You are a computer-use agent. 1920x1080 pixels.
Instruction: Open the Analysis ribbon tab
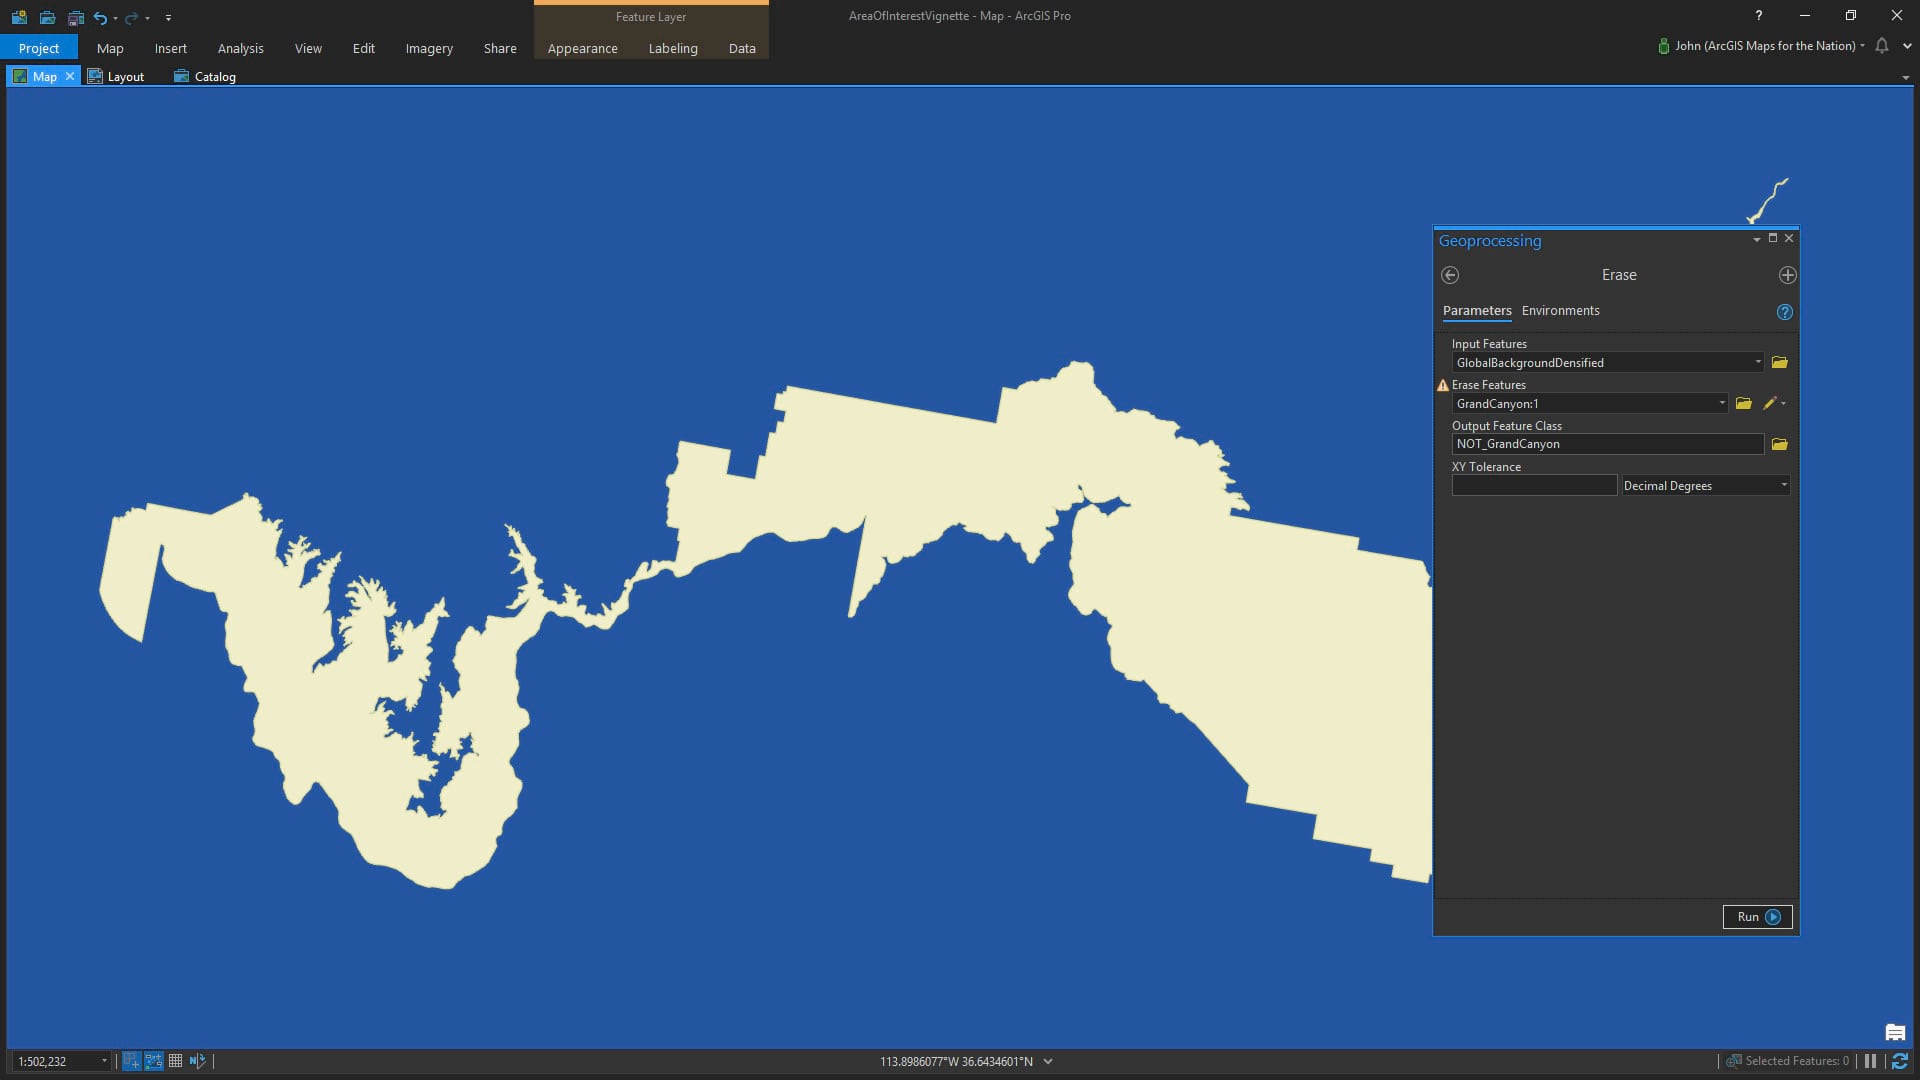click(x=240, y=48)
